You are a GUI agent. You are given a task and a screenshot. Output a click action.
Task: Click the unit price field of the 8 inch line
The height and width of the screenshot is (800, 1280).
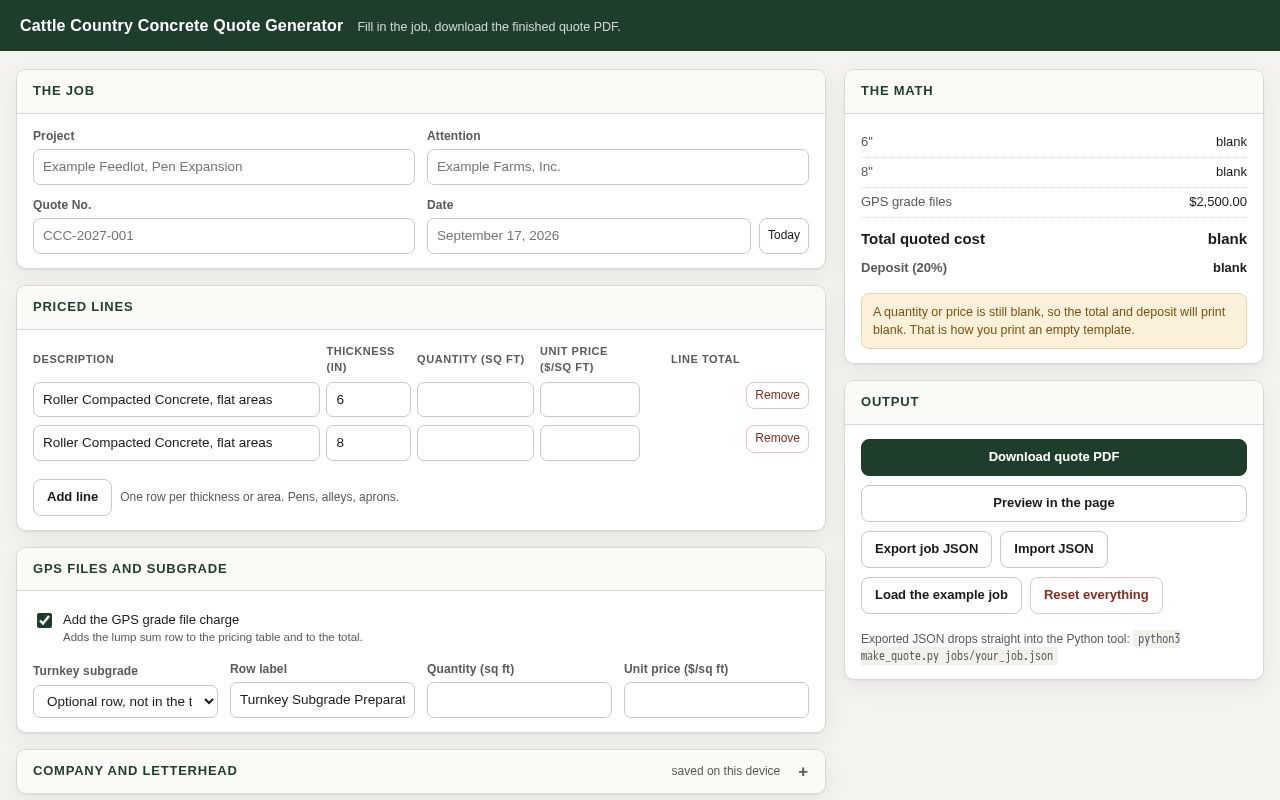590,443
